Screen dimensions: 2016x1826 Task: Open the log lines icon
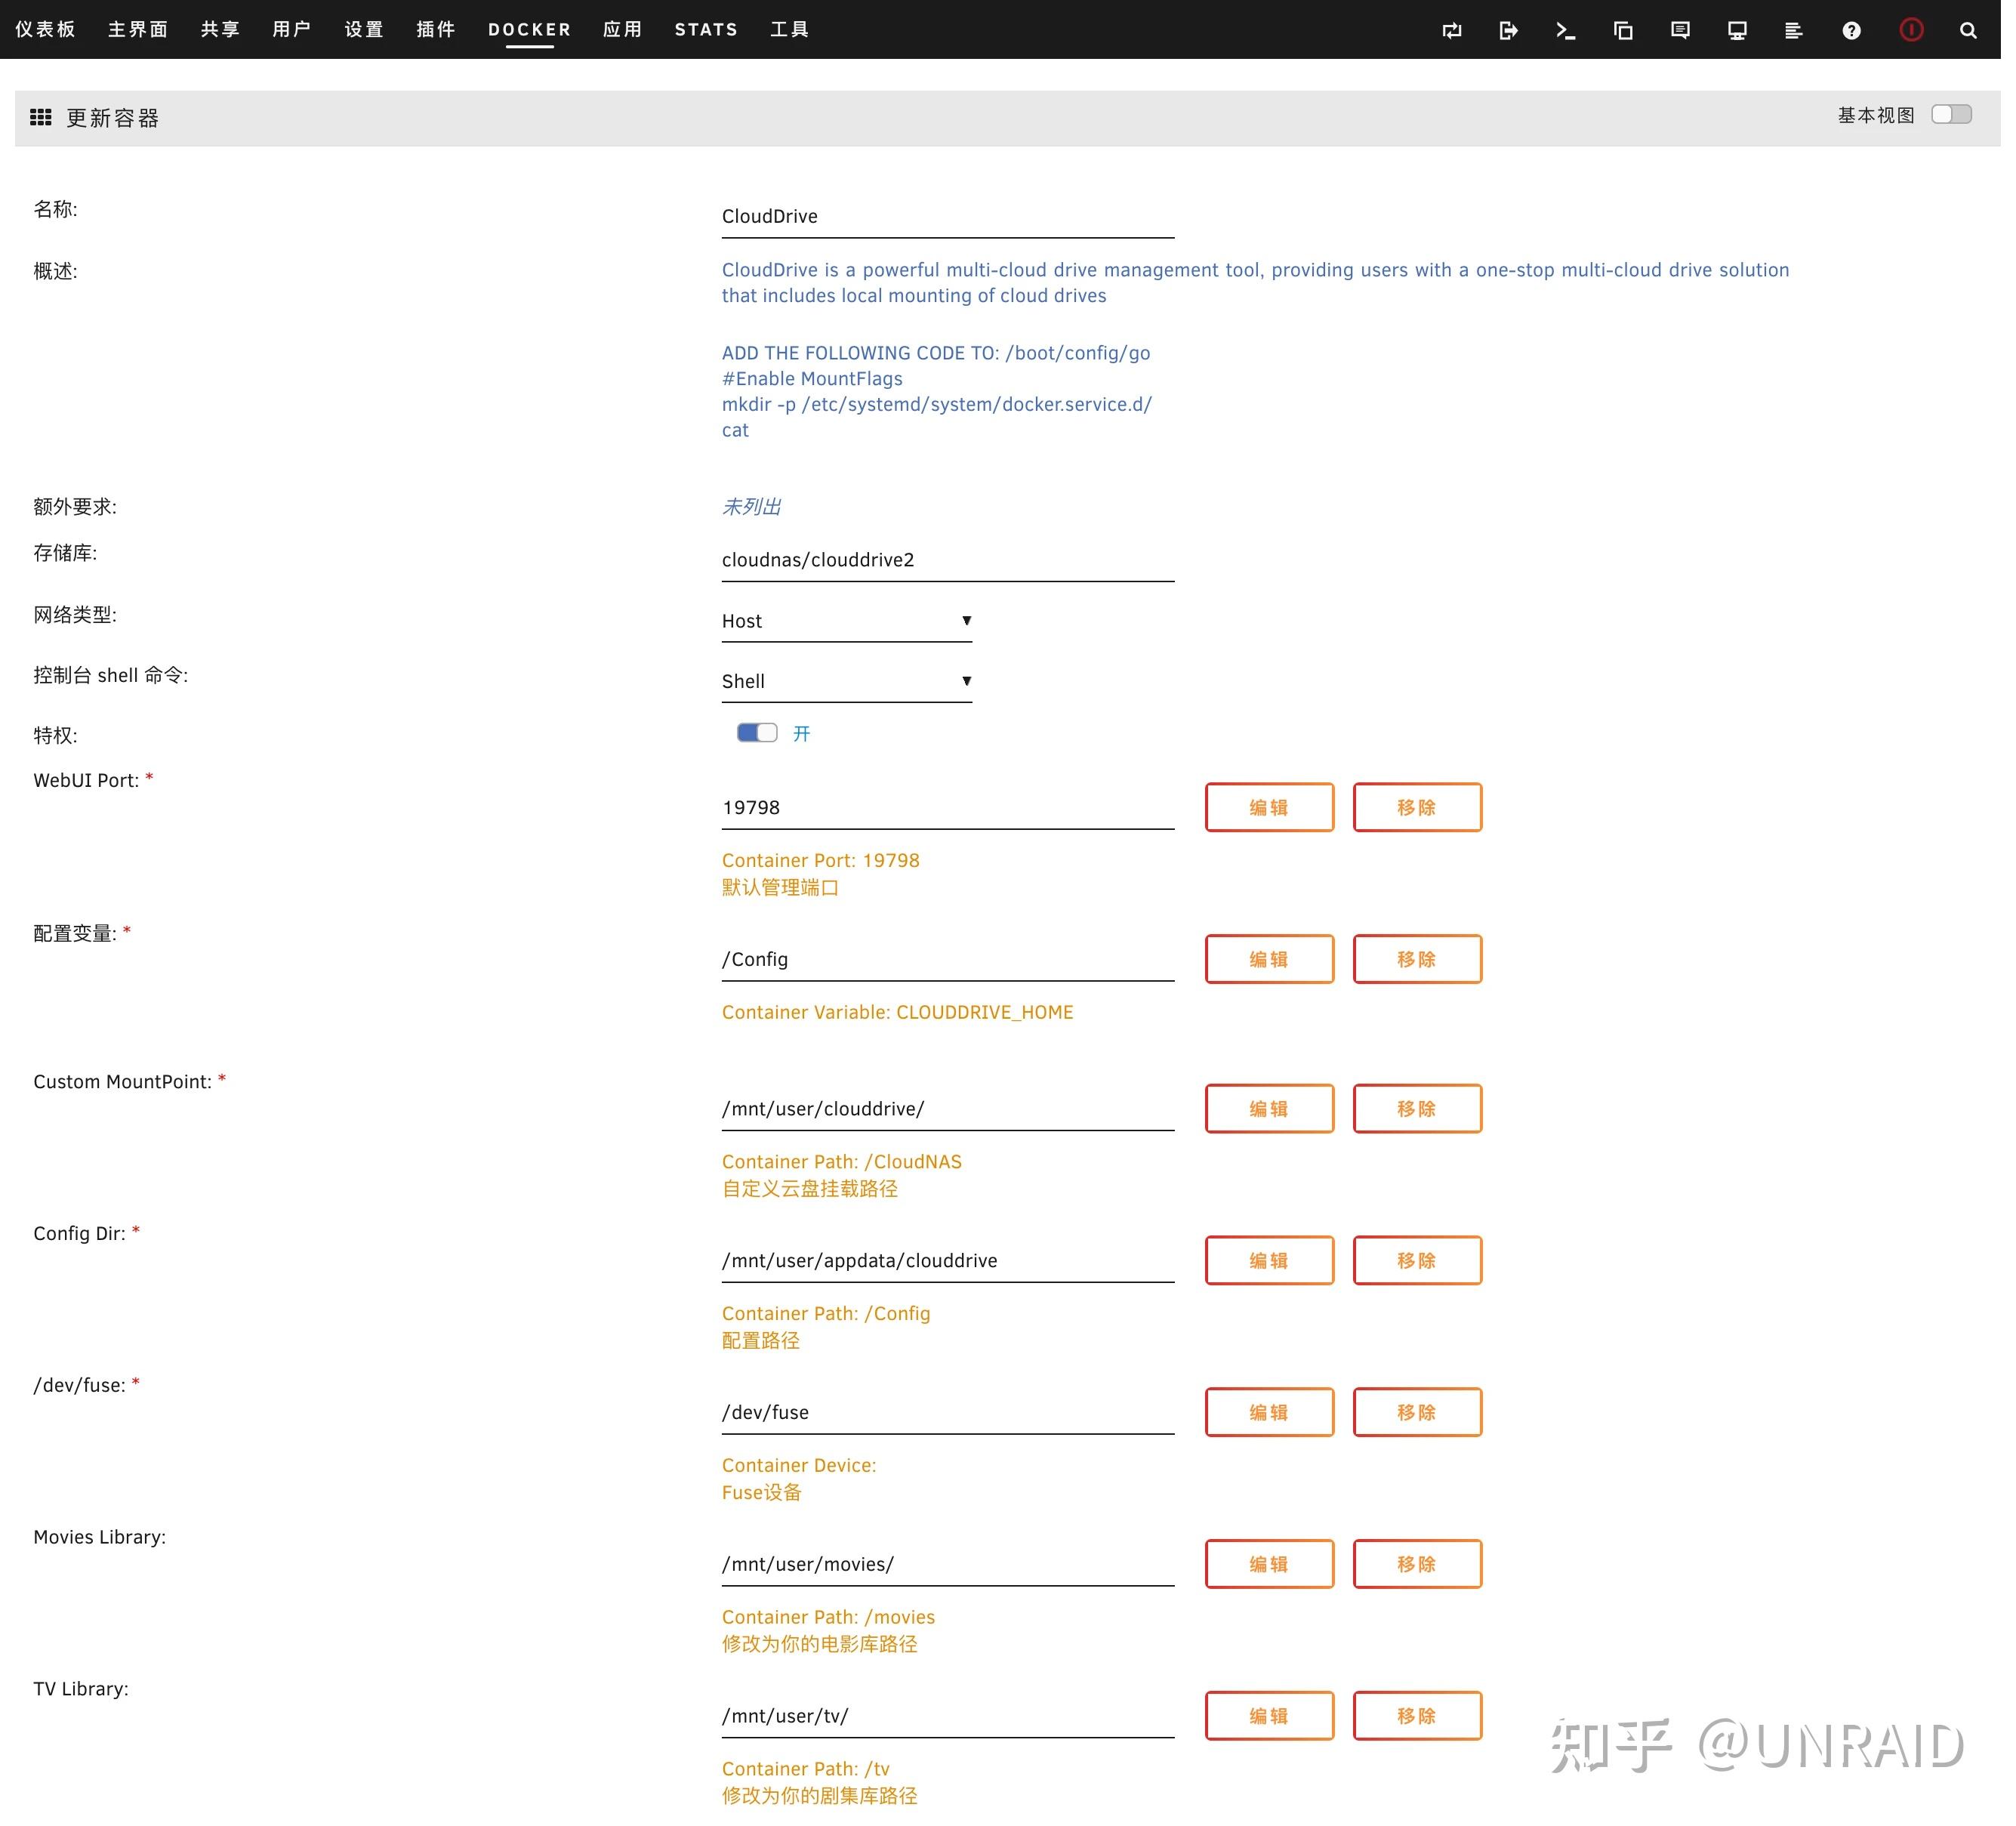point(1793,31)
